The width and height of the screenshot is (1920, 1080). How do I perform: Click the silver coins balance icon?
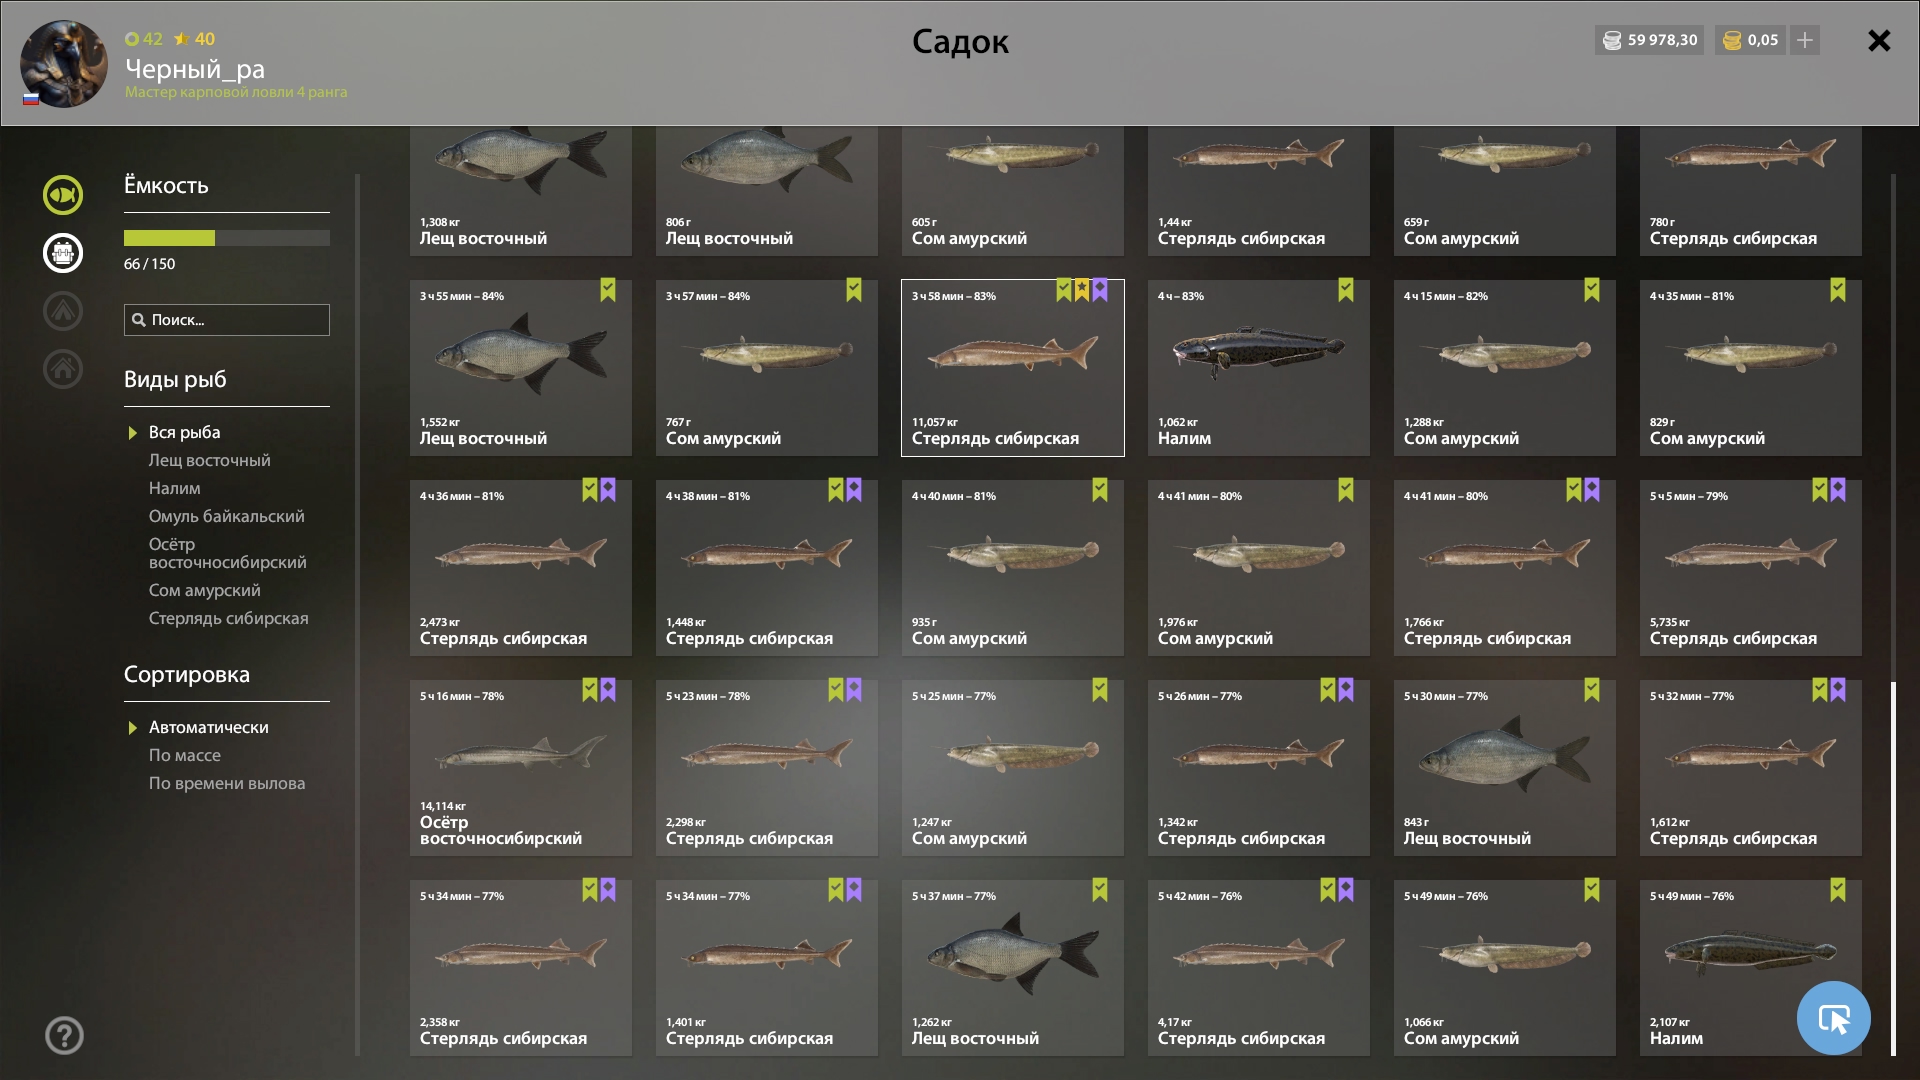(1612, 40)
